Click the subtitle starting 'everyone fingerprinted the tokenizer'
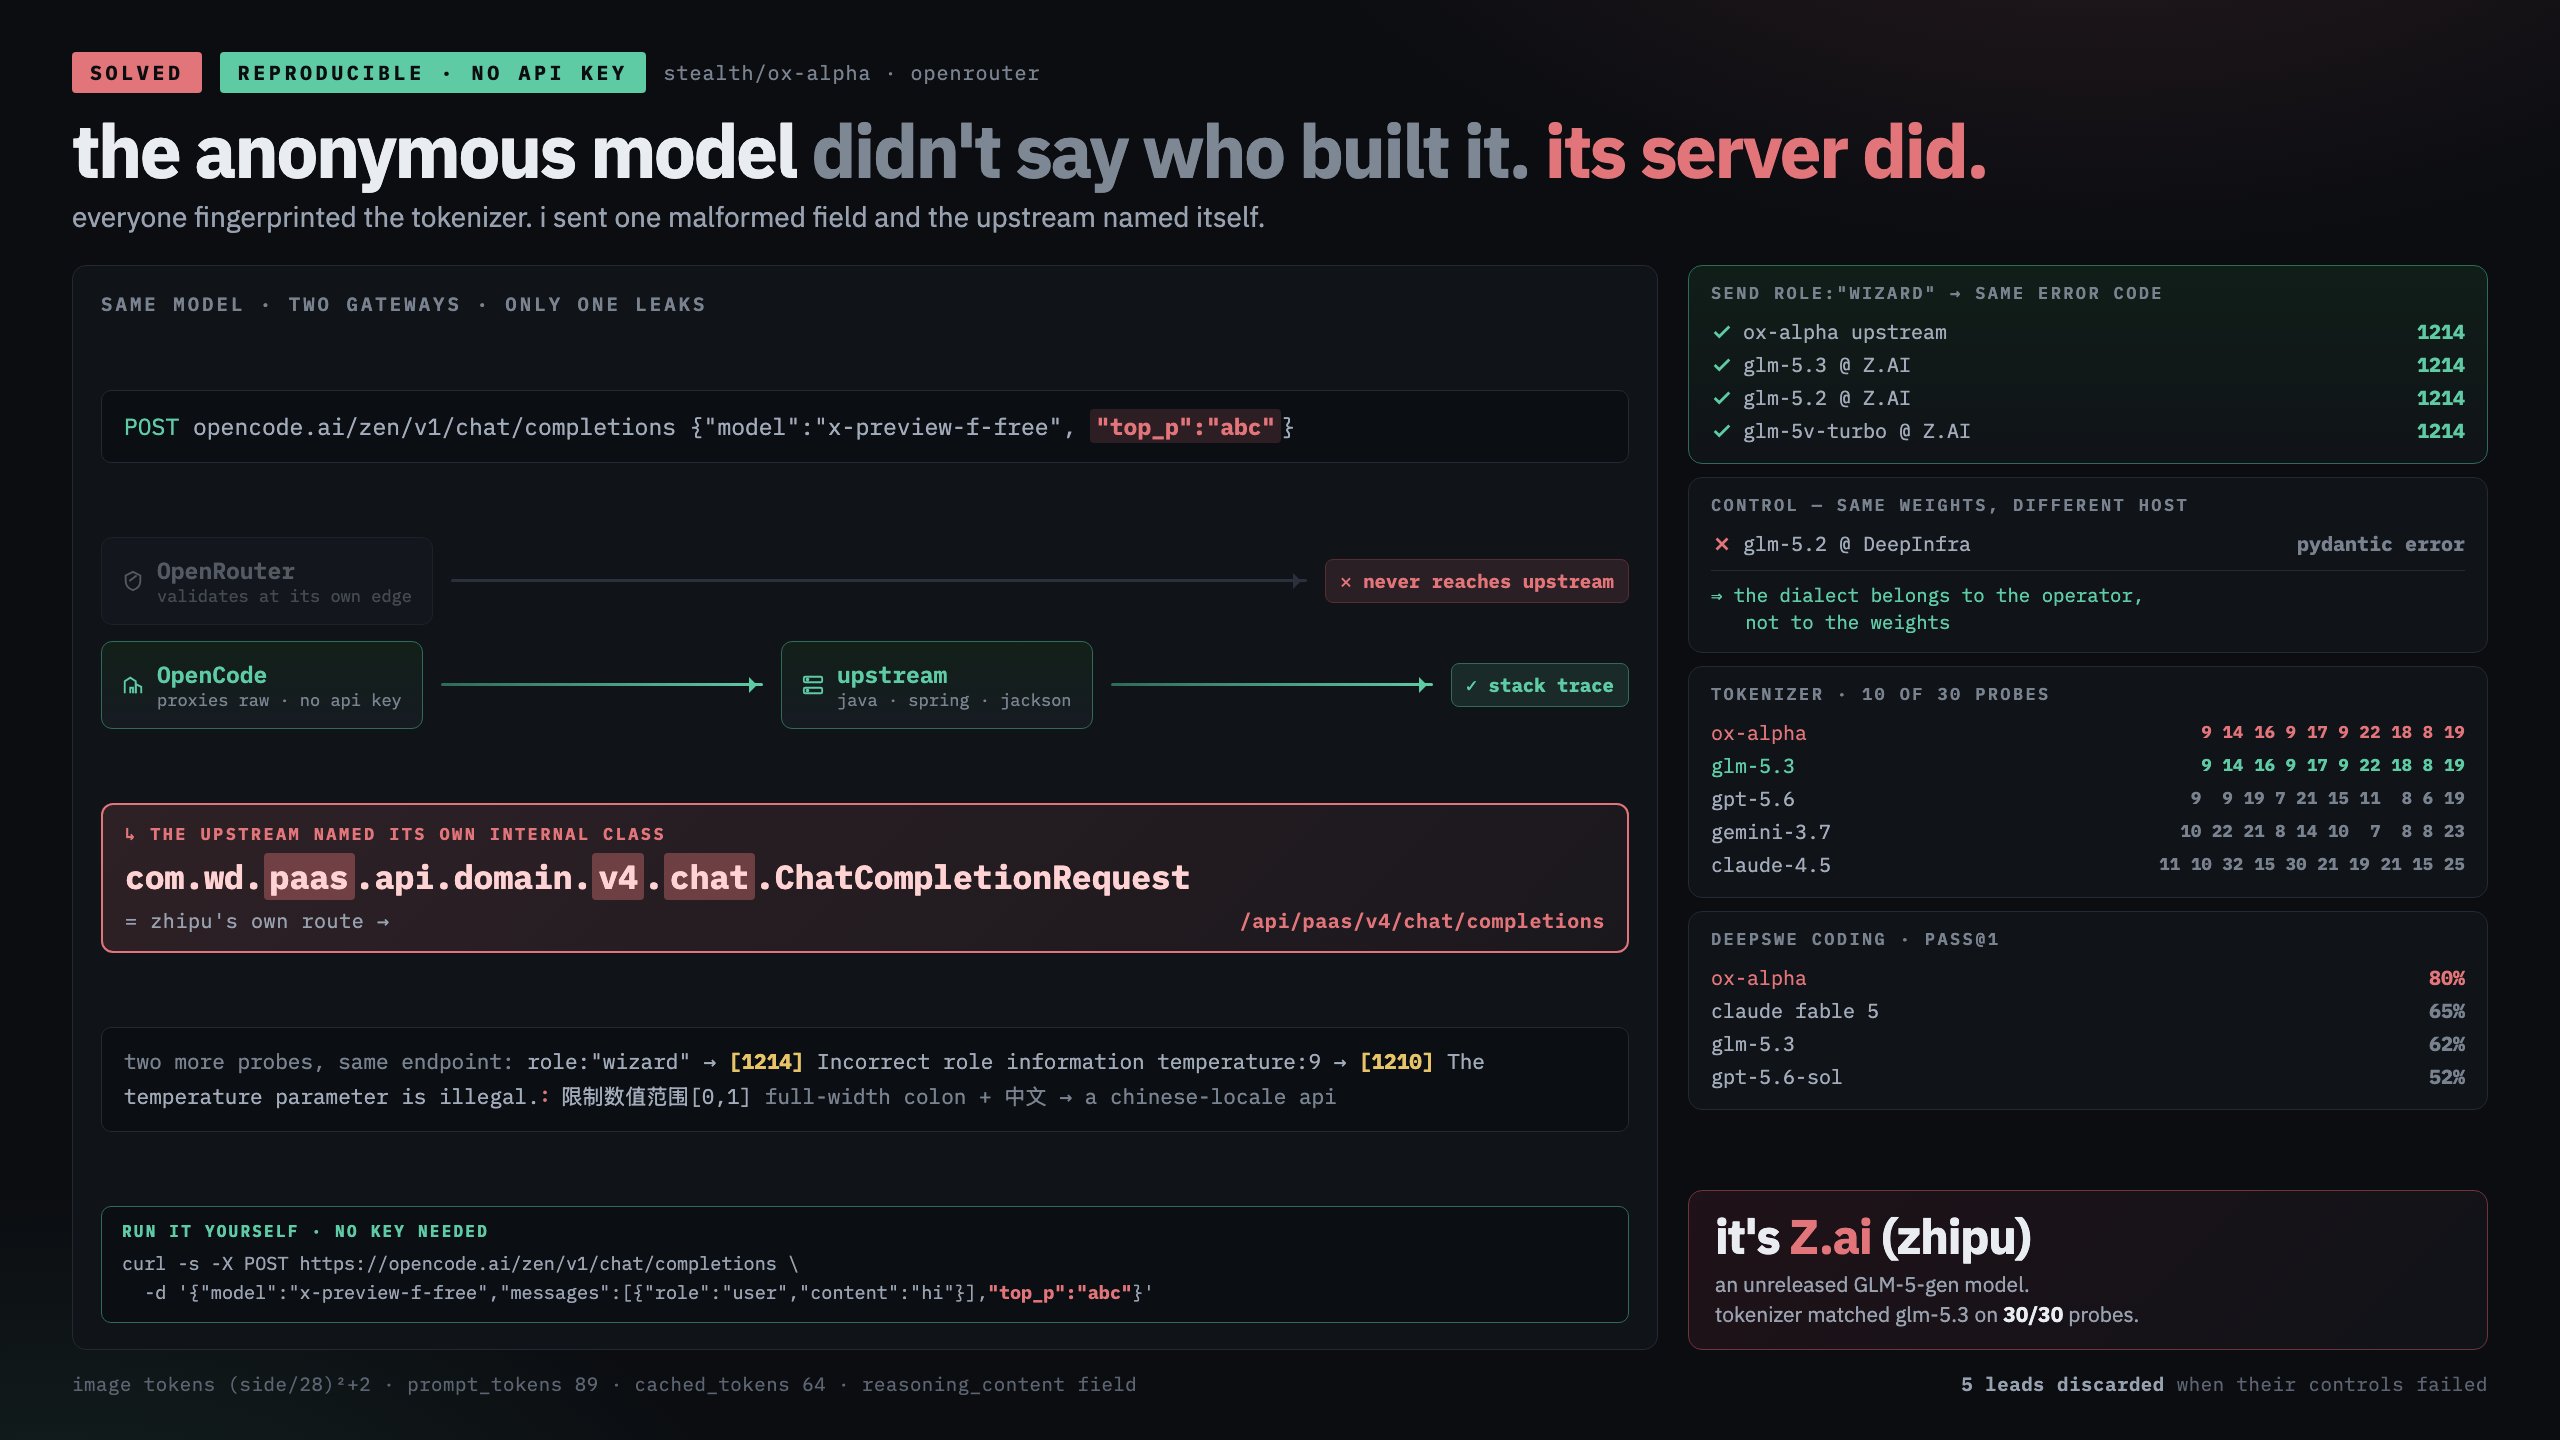 pos(668,217)
